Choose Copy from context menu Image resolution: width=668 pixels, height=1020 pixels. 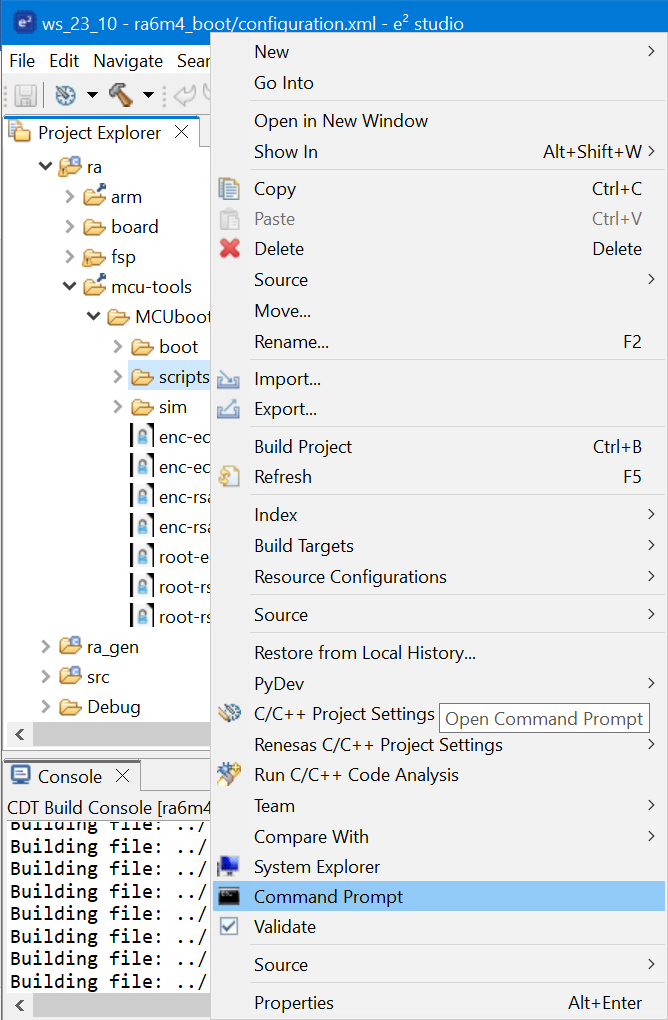coord(439,189)
